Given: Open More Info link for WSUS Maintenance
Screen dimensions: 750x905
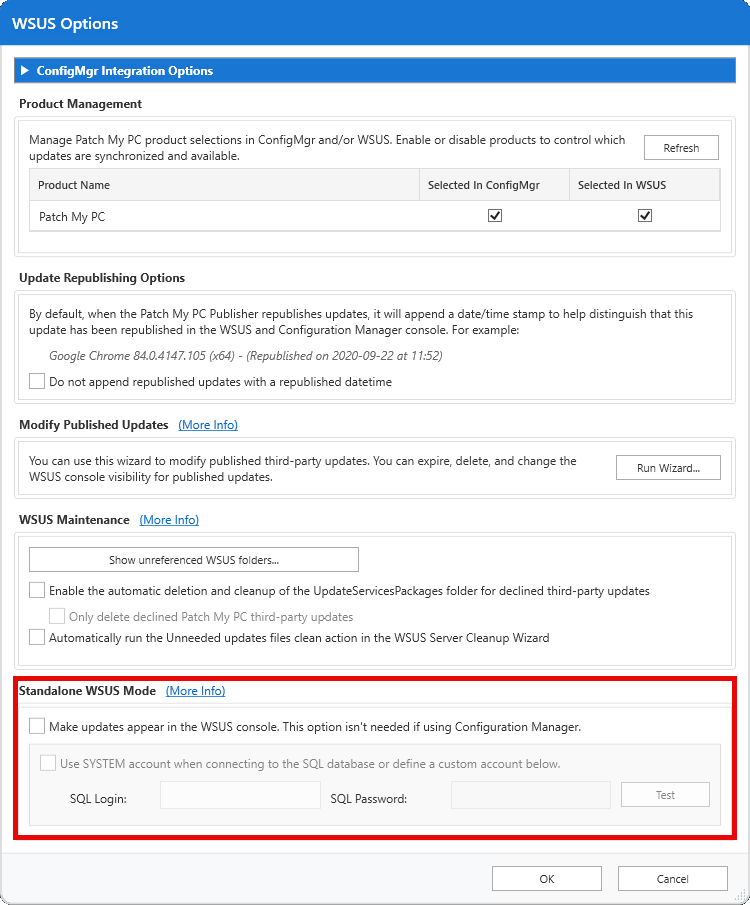Looking at the screenshot, I should point(169,520).
